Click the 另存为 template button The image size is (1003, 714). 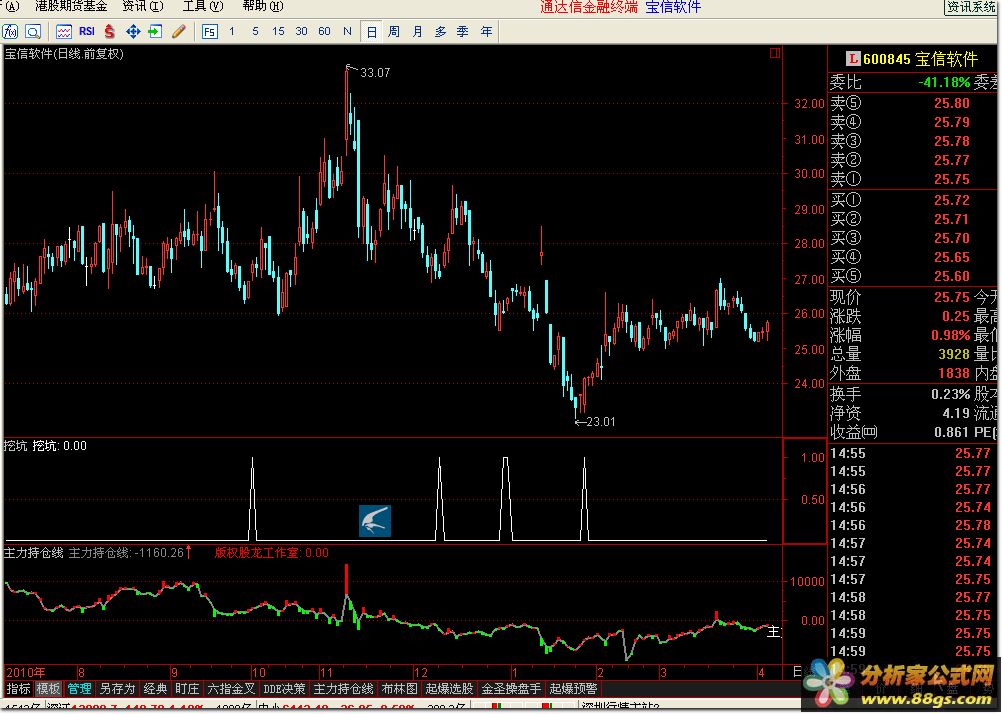[x=117, y=689]
